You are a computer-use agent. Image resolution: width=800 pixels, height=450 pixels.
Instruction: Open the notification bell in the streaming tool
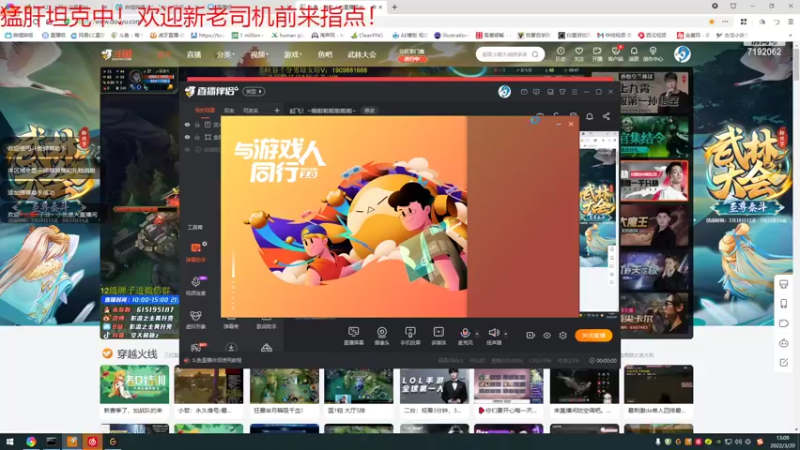click(x=589, y=116)
